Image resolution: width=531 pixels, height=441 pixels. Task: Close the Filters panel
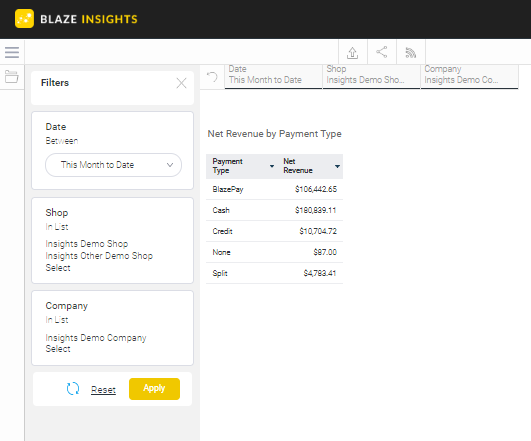(x=182, y=83)
